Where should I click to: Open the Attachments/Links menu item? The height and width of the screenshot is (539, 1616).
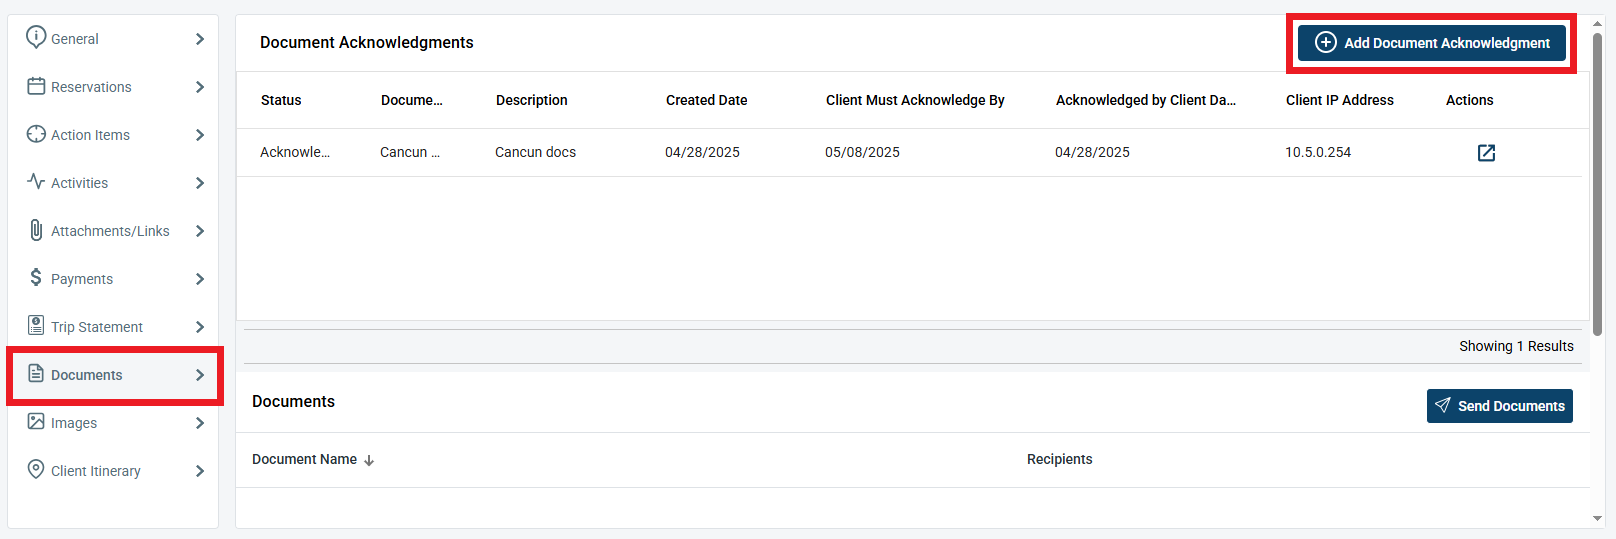114,231
